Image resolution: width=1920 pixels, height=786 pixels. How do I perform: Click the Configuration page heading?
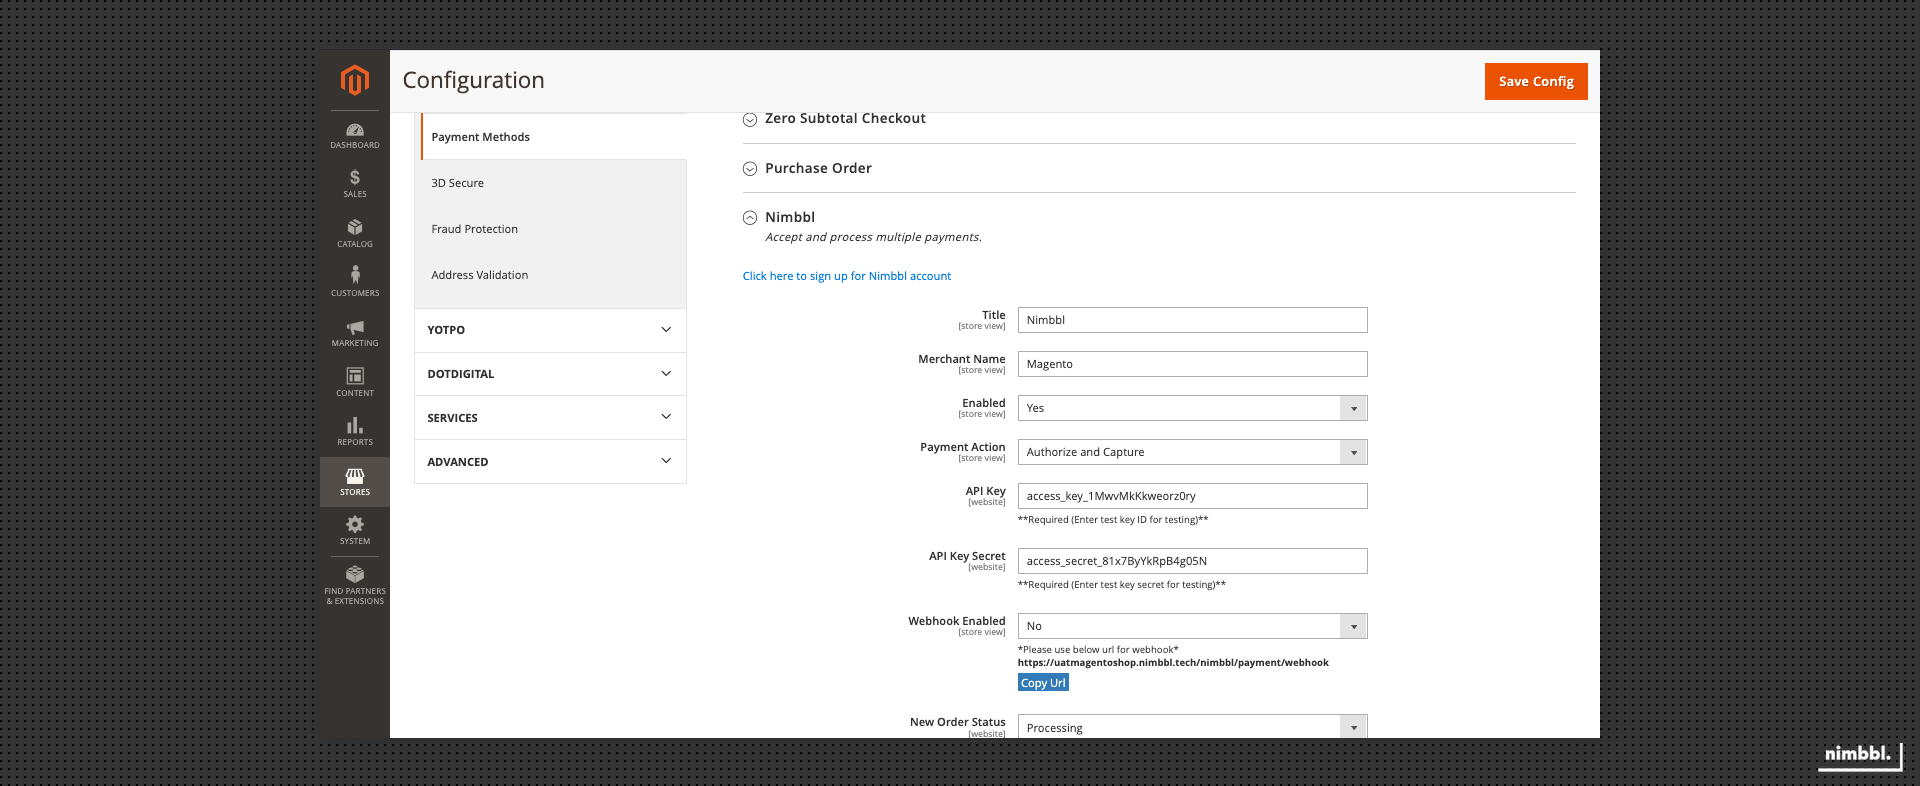click(x=473, y=80)
